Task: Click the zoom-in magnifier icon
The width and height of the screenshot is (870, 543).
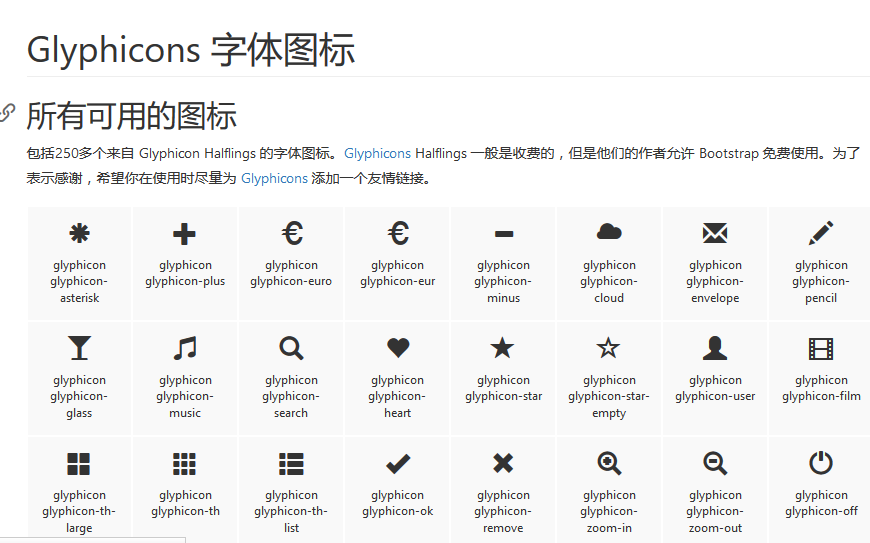Action: tap(609, 463)
